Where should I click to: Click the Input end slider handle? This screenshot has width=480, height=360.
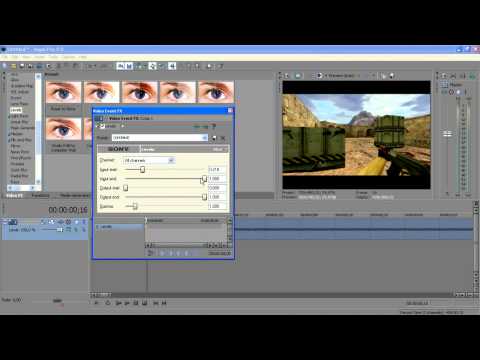[x=204, y=179]
